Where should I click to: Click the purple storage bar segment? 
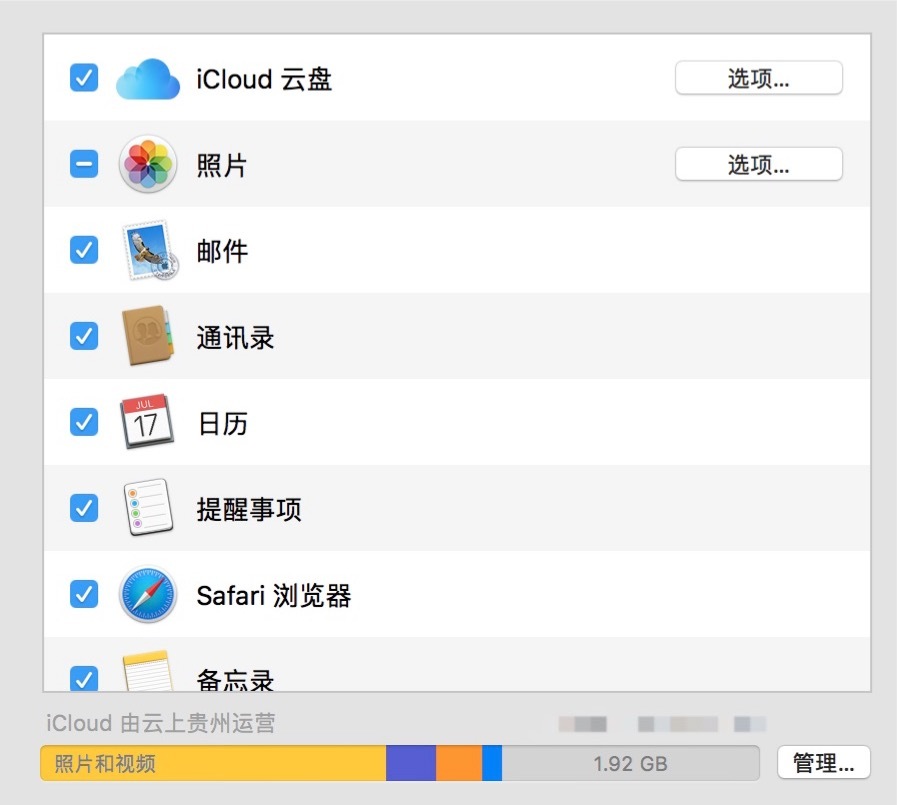pos(411,763)
